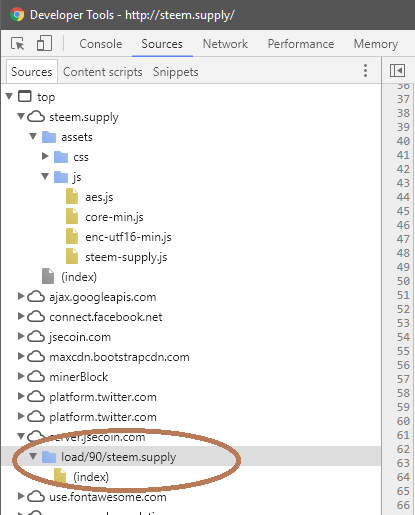Expand the css folder arrow
Screen dimensions: 415x515
tap(45, 156)
